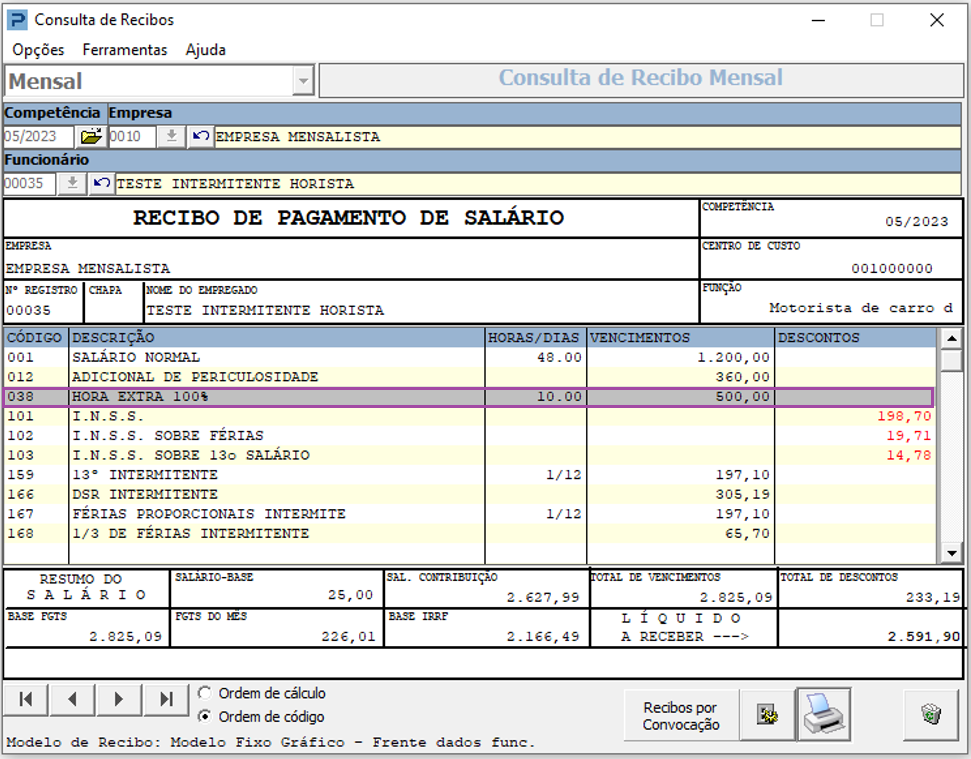
Task: Click the icon button next to Recibos por Convocação
Action: click(x=768, y=714)
